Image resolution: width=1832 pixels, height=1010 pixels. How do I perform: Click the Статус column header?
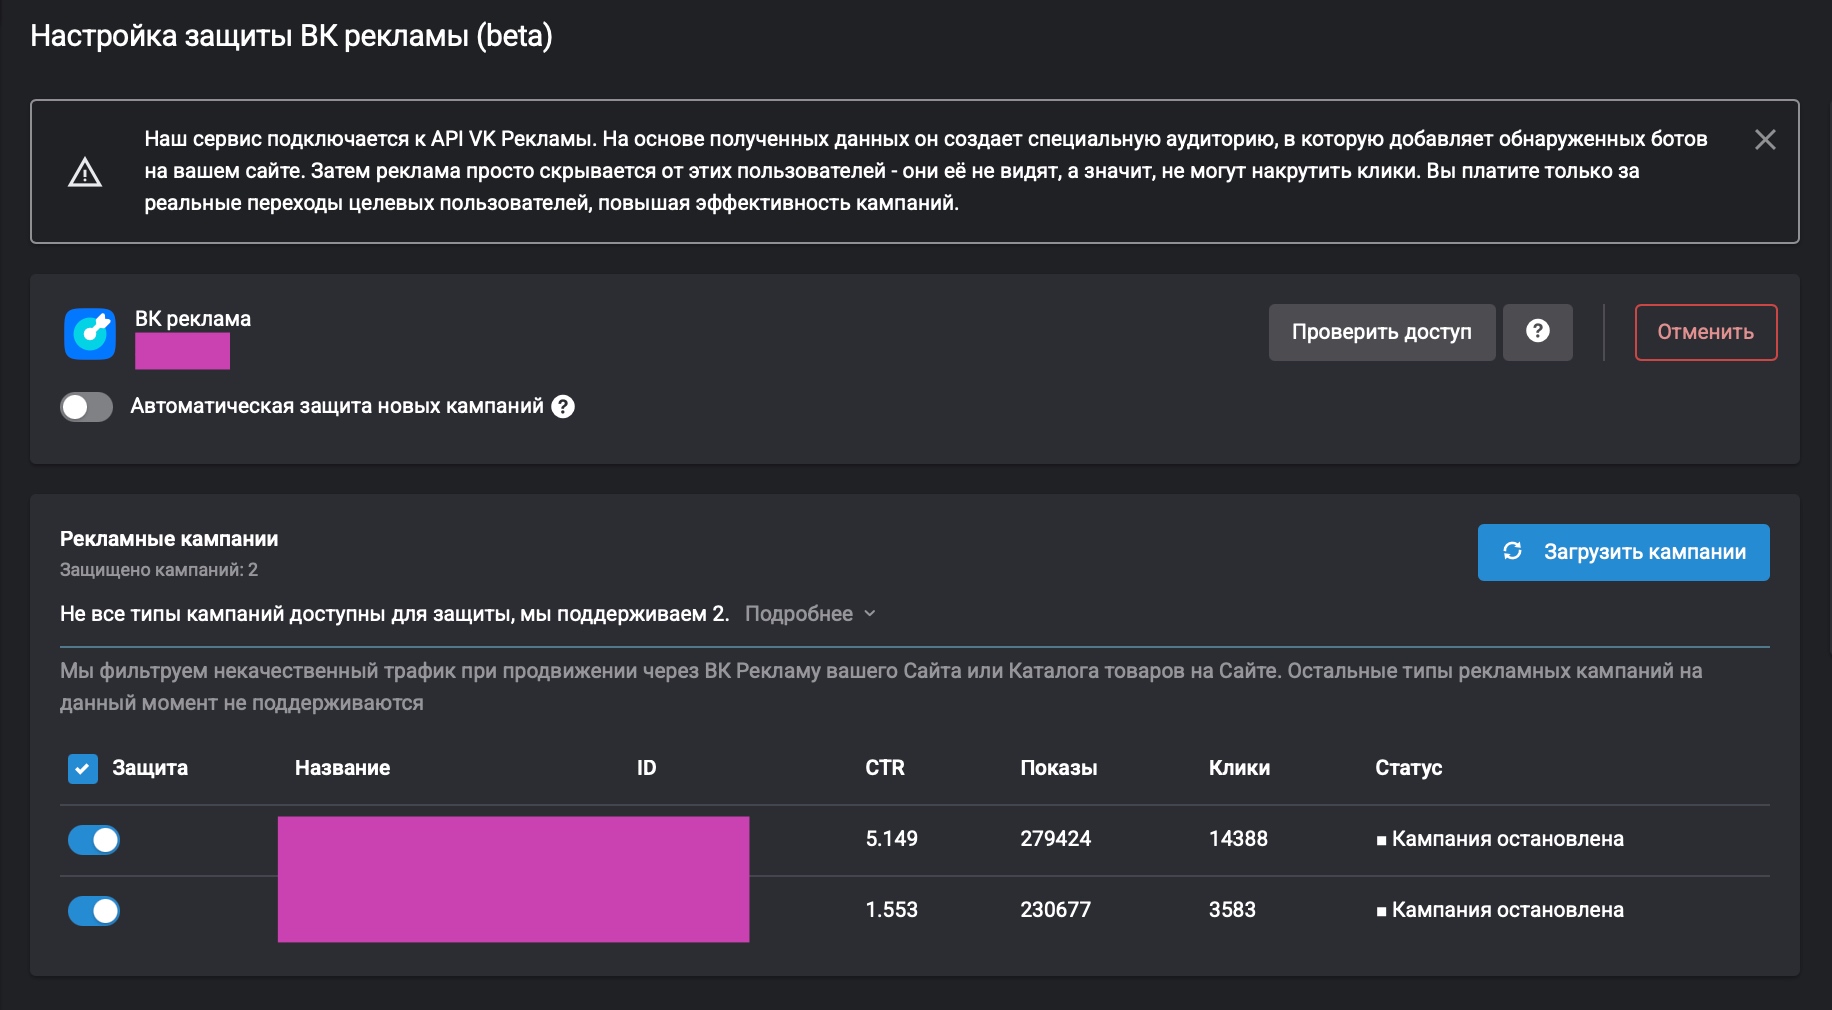coord(1408,768)
